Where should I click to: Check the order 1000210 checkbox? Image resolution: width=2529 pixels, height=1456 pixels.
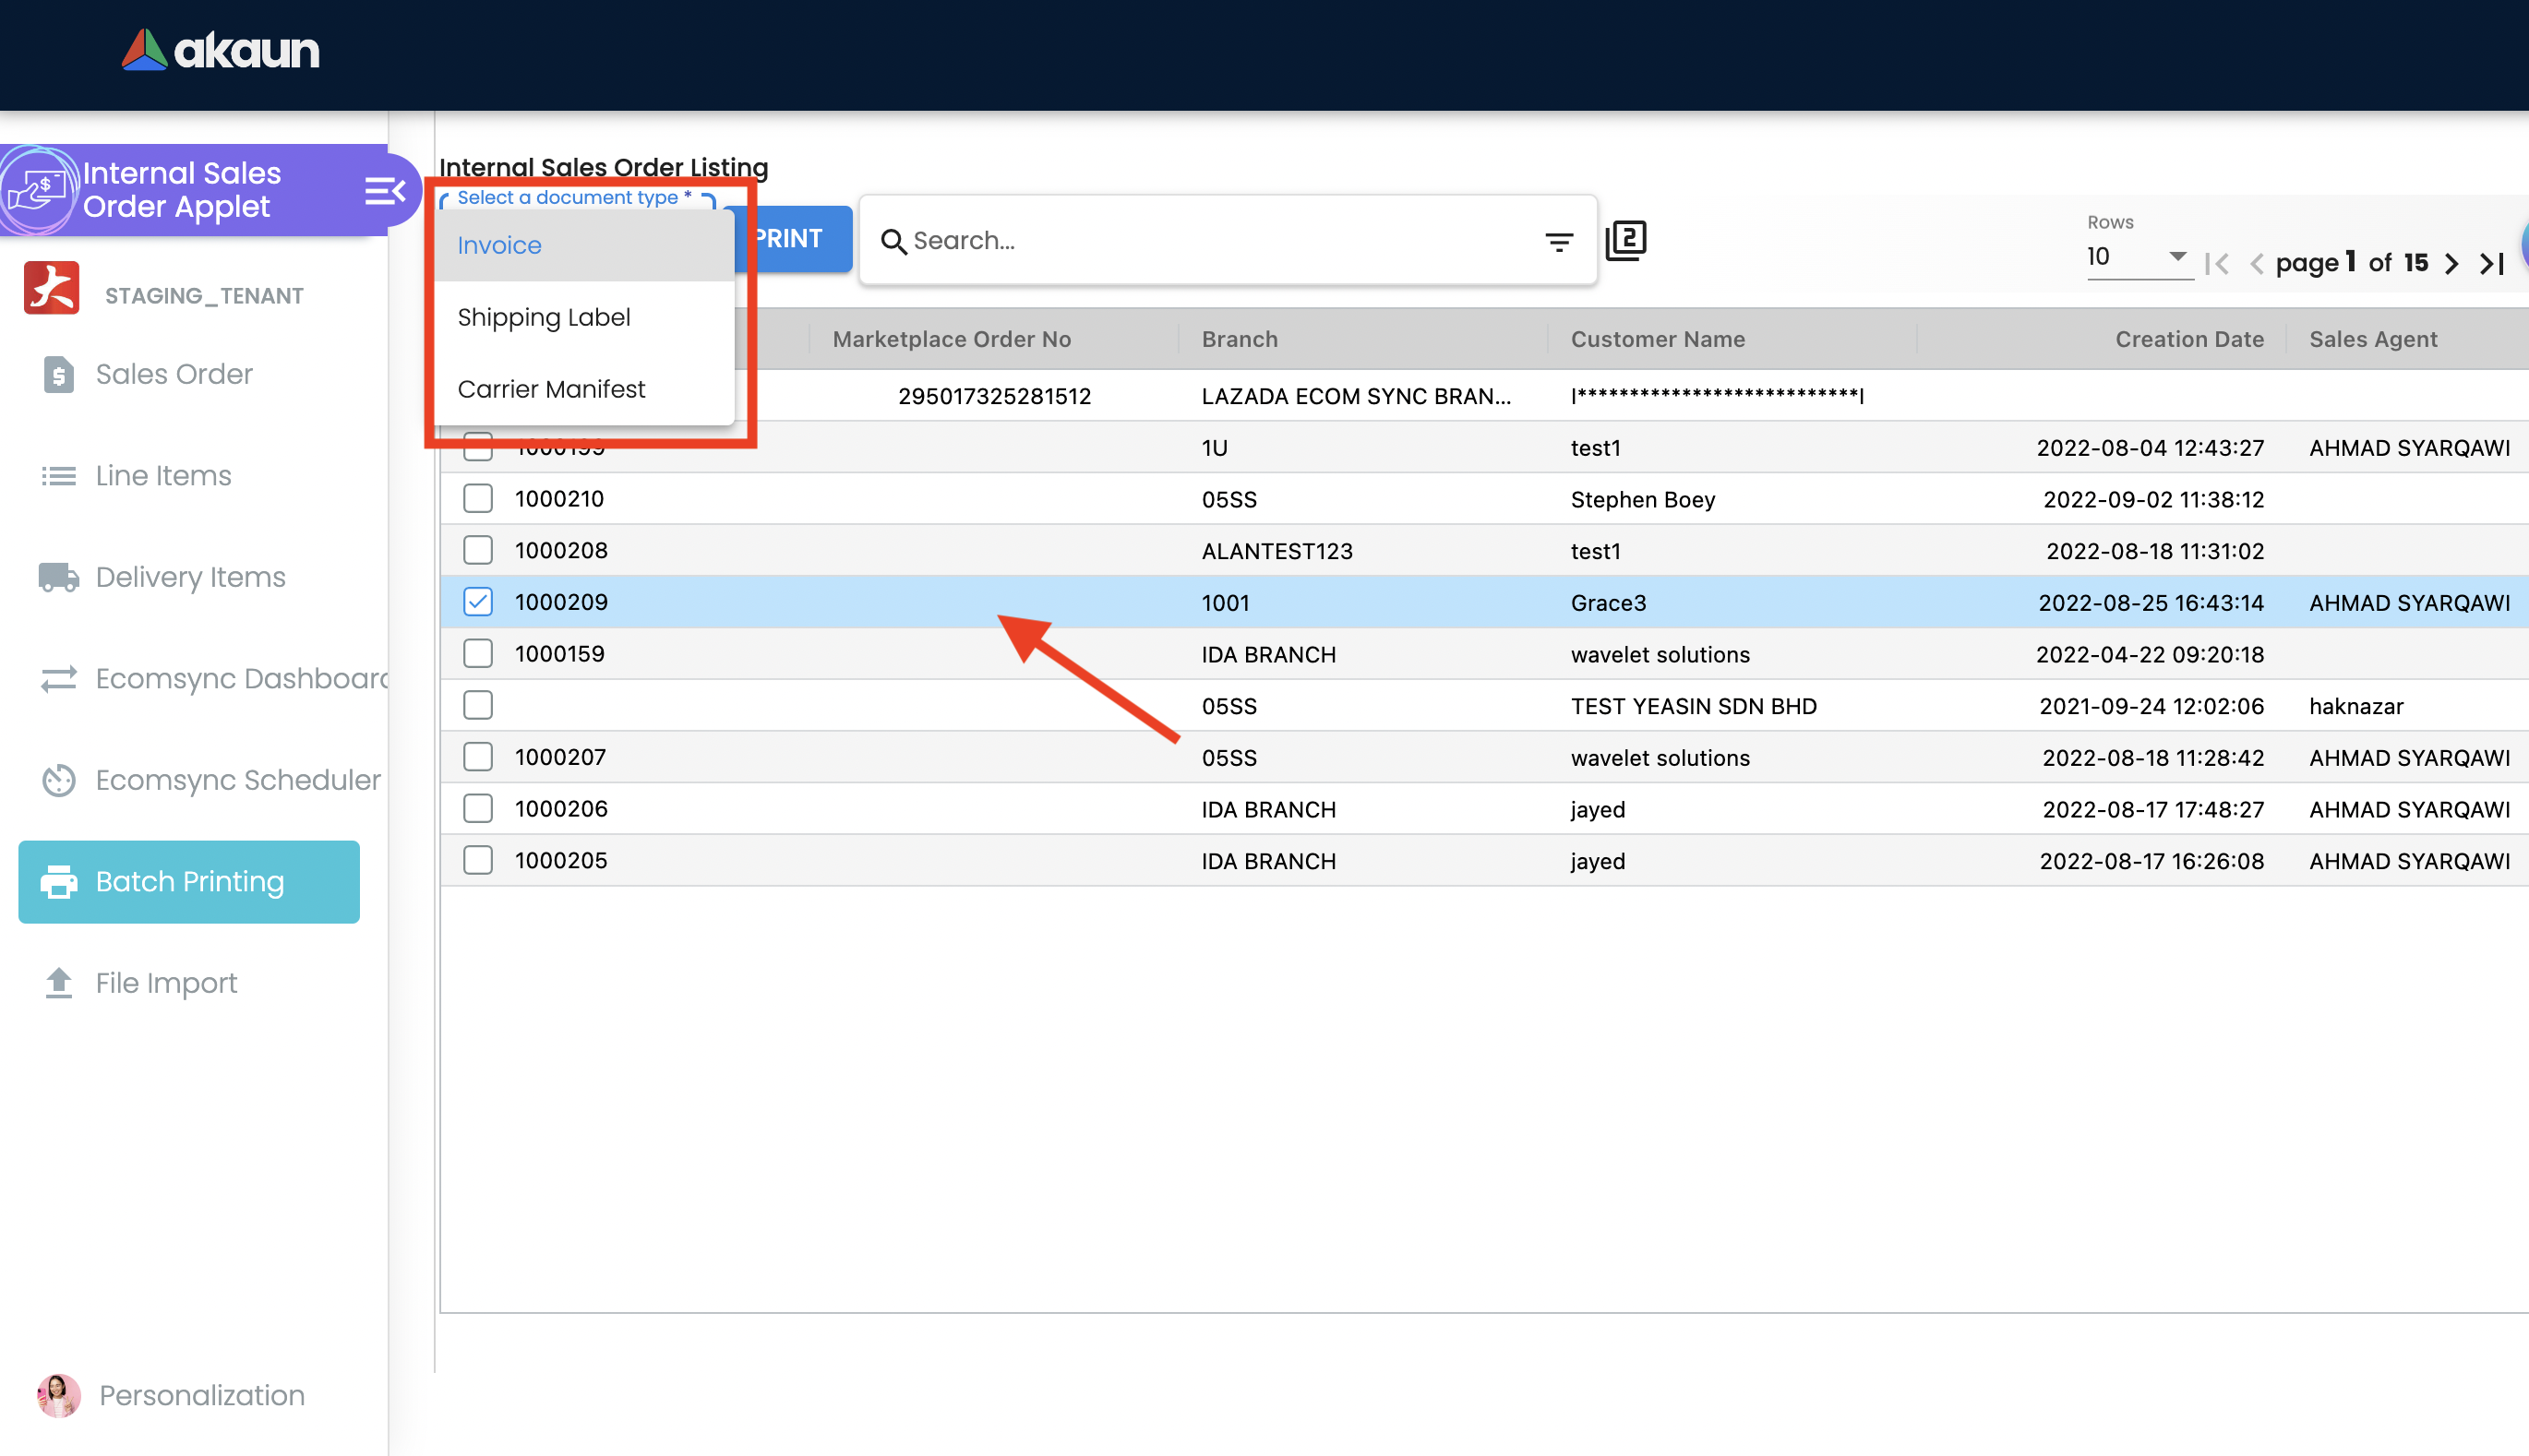tap(478, 499)
